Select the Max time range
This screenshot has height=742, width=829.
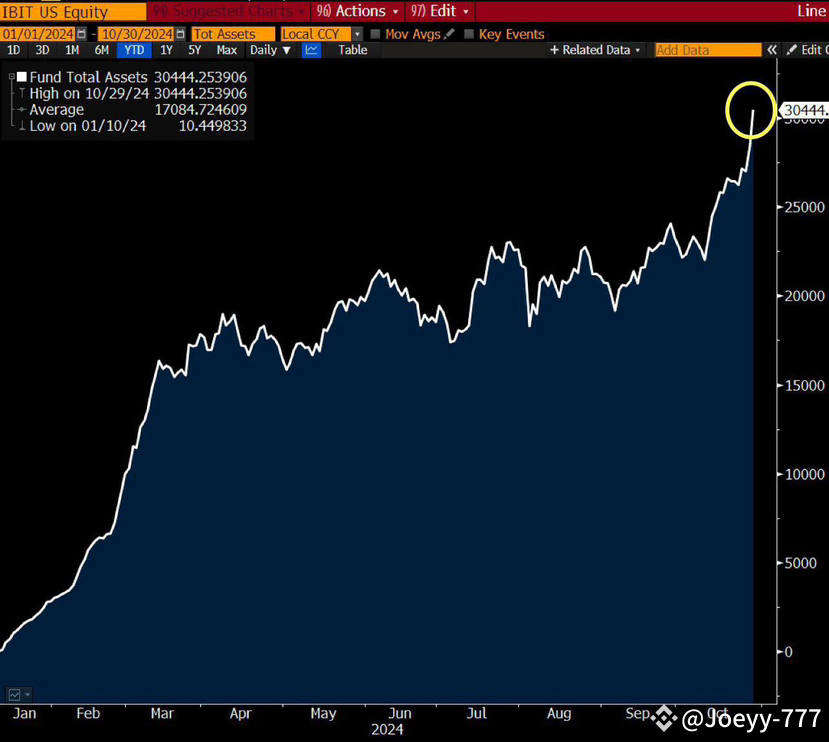pyautogui.click(x=227, y=50)
